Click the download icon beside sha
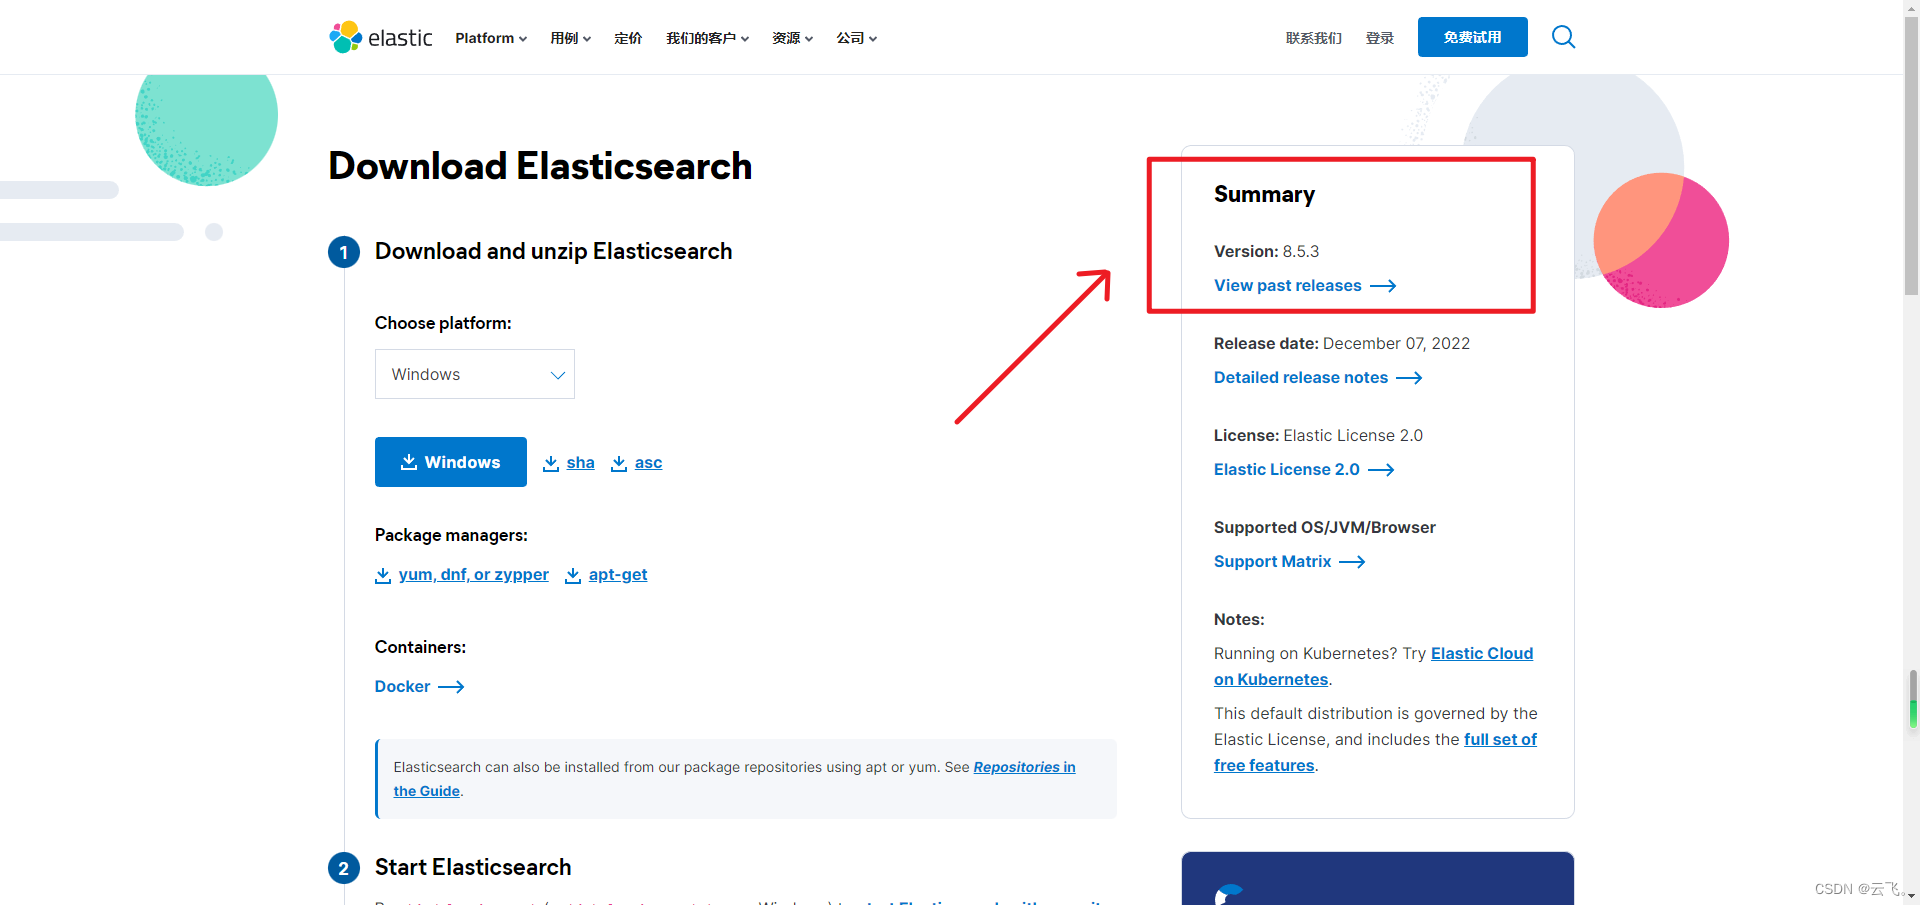Screen dimensions: 1920x905 tap(551, 463)
